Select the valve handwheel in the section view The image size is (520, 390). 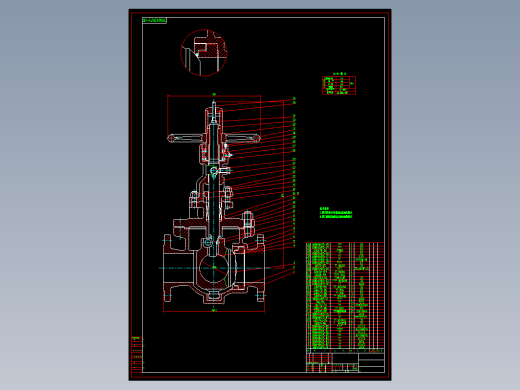point(214,138)
